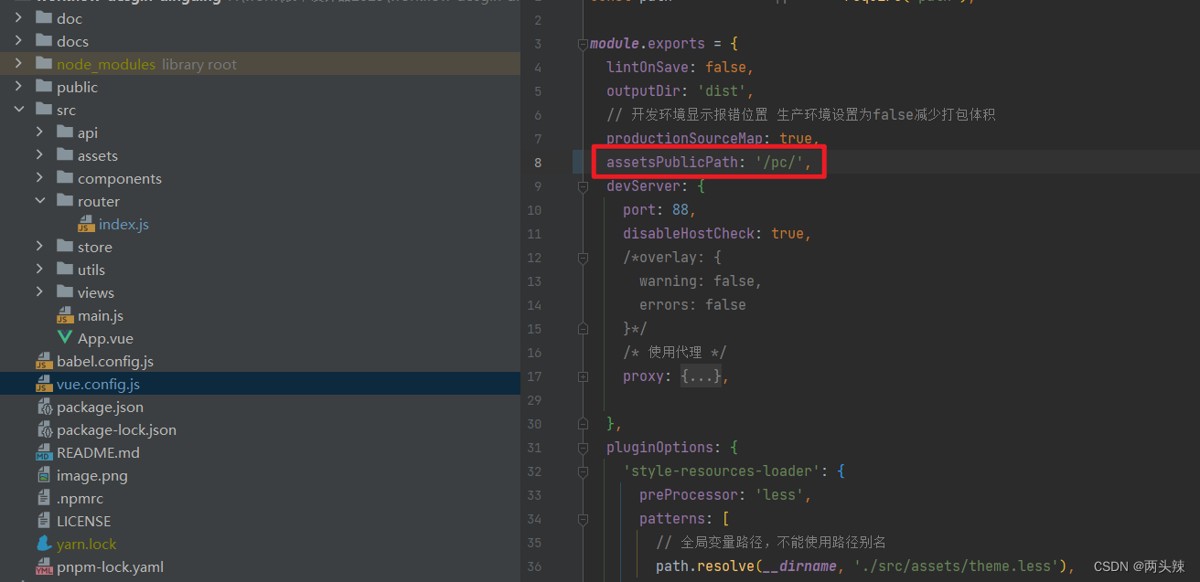Click the folder icon of public
Screen dimensions: 1200x582
tap(43, 87)
